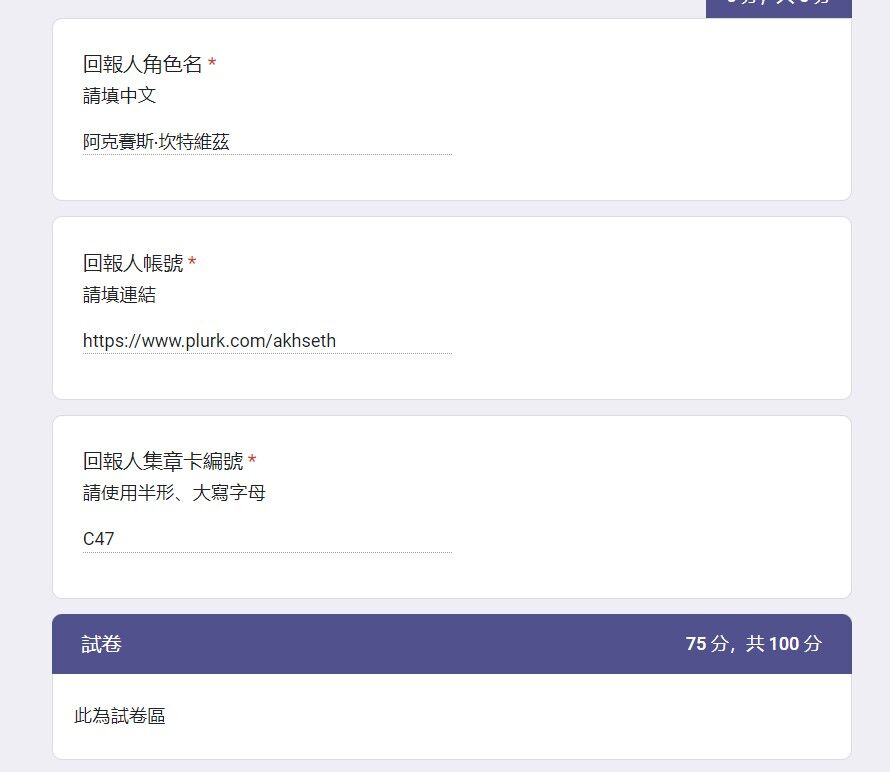Click the partially hidden purple score badge
This screenshot has width=890, height=772.
pyautogui.click(x=779, y=9)
